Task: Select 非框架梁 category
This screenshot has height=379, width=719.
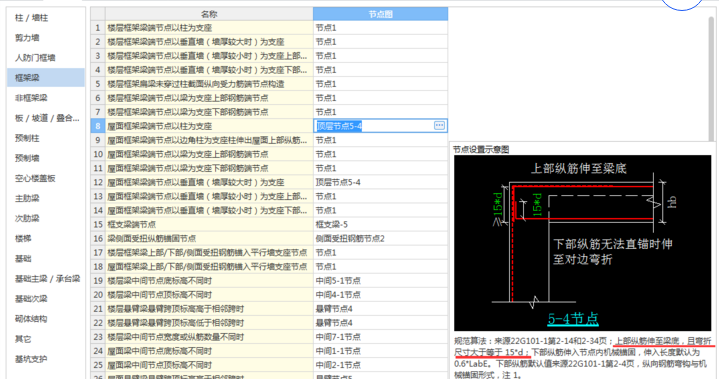Action: click(46, 98)
